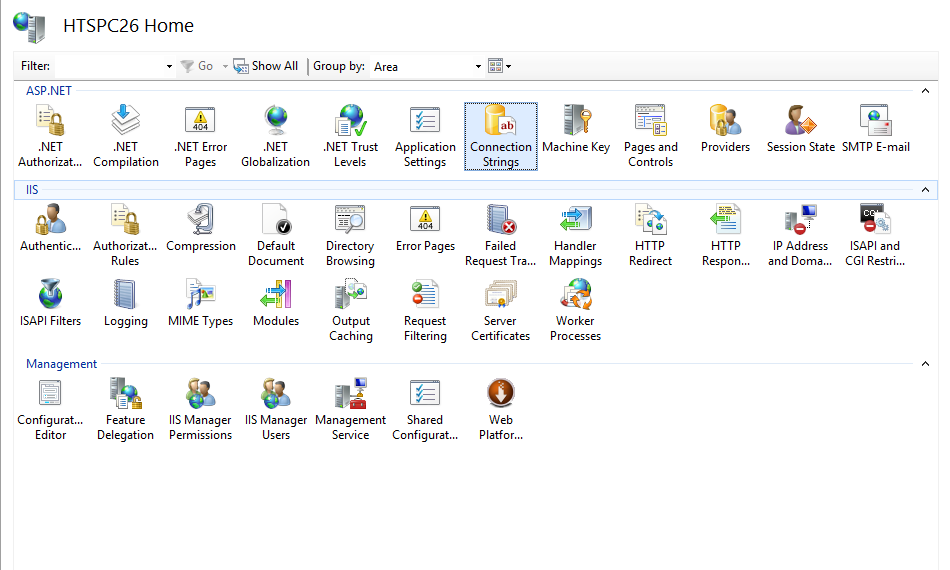Open Machine Key feature
The height and width of the screenshot is (570, 950).
click(576, 129)
